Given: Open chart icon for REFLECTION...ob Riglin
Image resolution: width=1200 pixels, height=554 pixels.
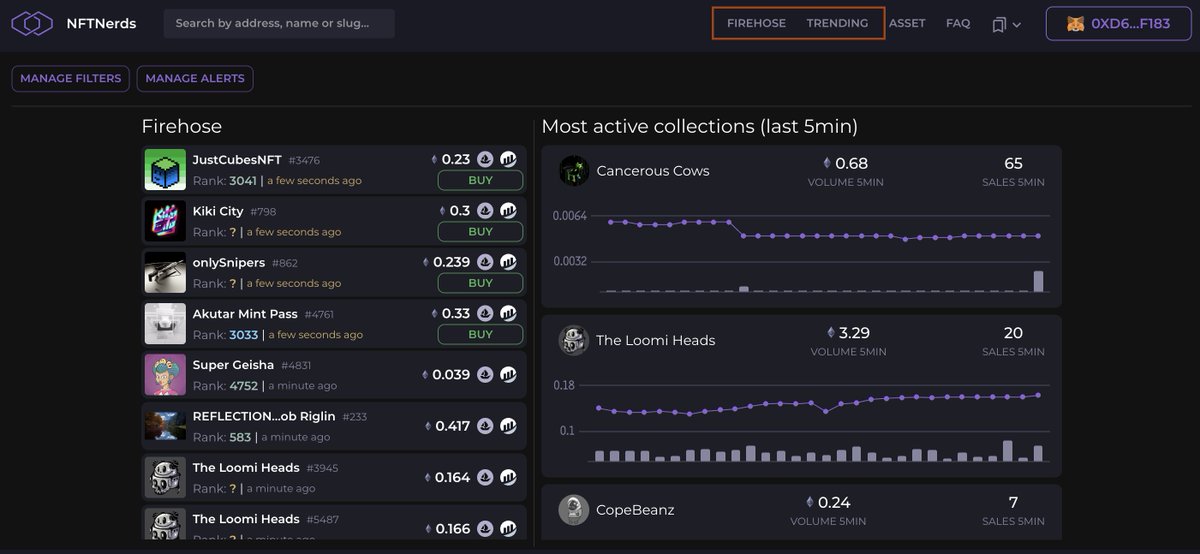Looking at the screenshot, I should point(508,426).
